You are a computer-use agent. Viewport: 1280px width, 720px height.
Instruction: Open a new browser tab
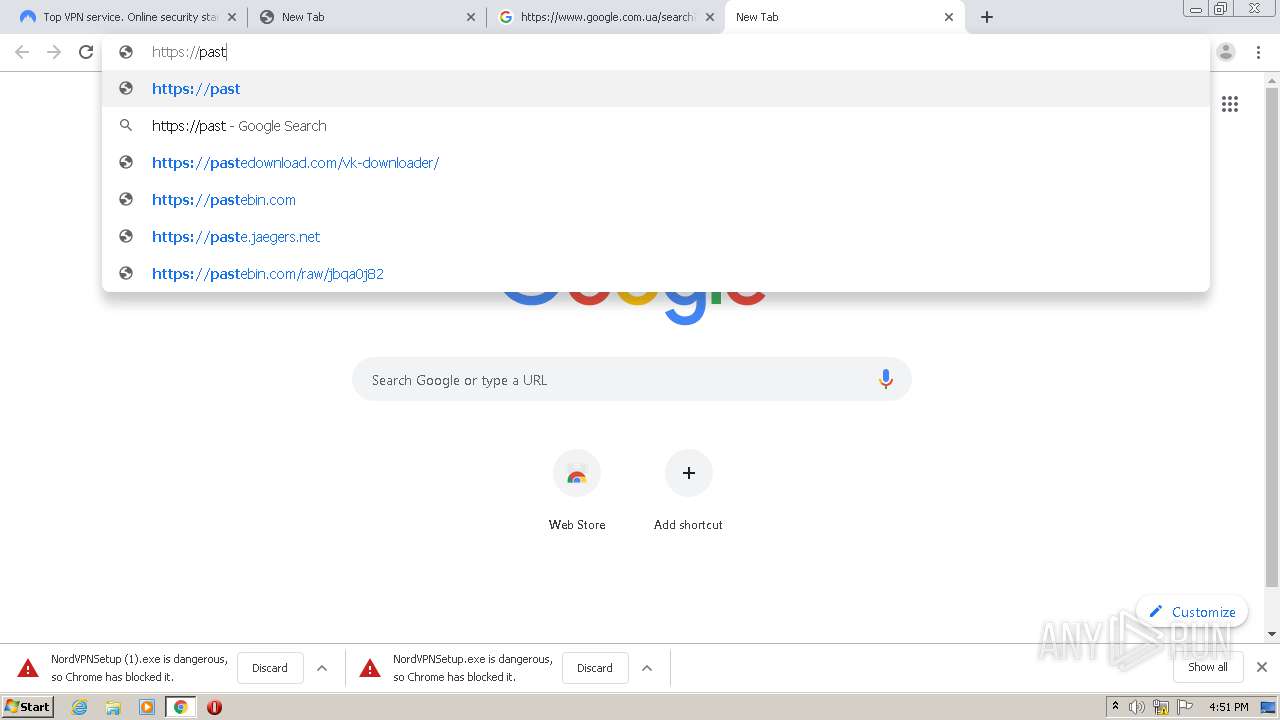(987, 17)
